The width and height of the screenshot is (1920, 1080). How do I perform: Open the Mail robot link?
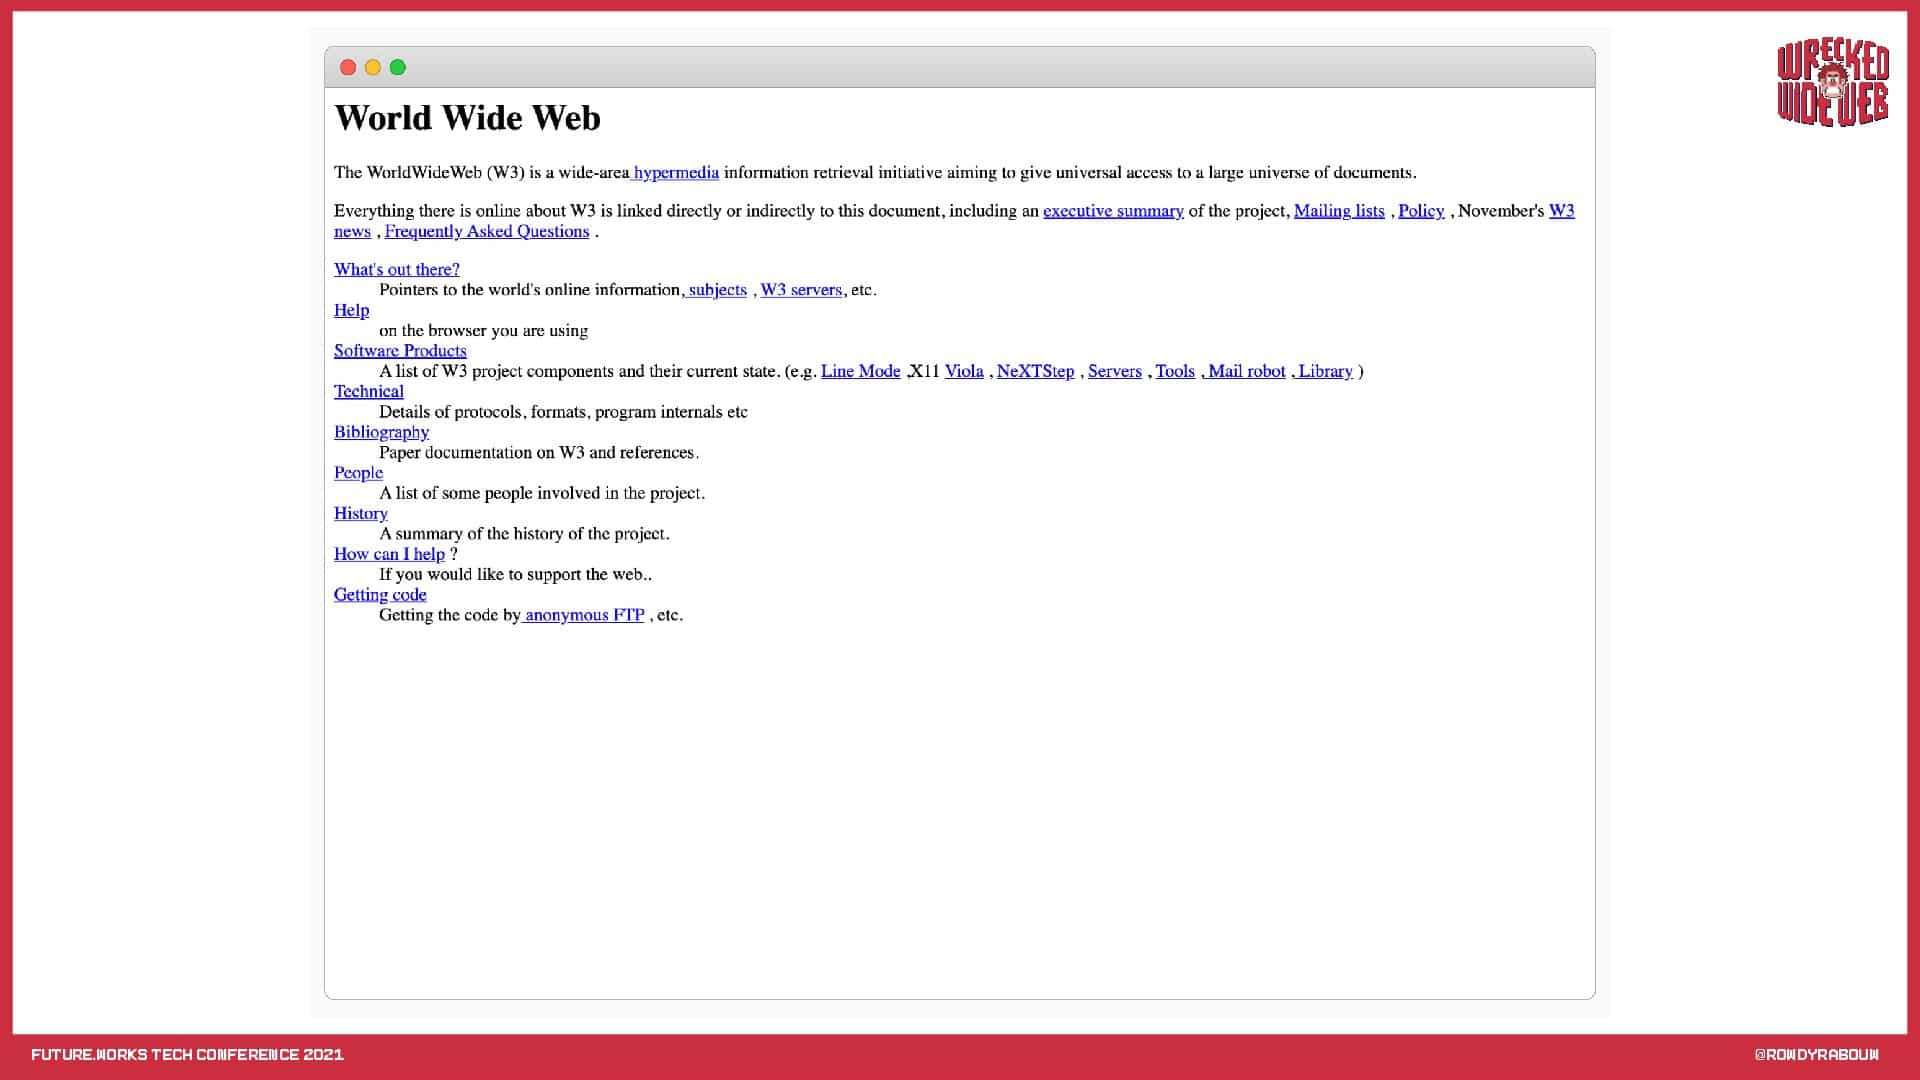1246,371
